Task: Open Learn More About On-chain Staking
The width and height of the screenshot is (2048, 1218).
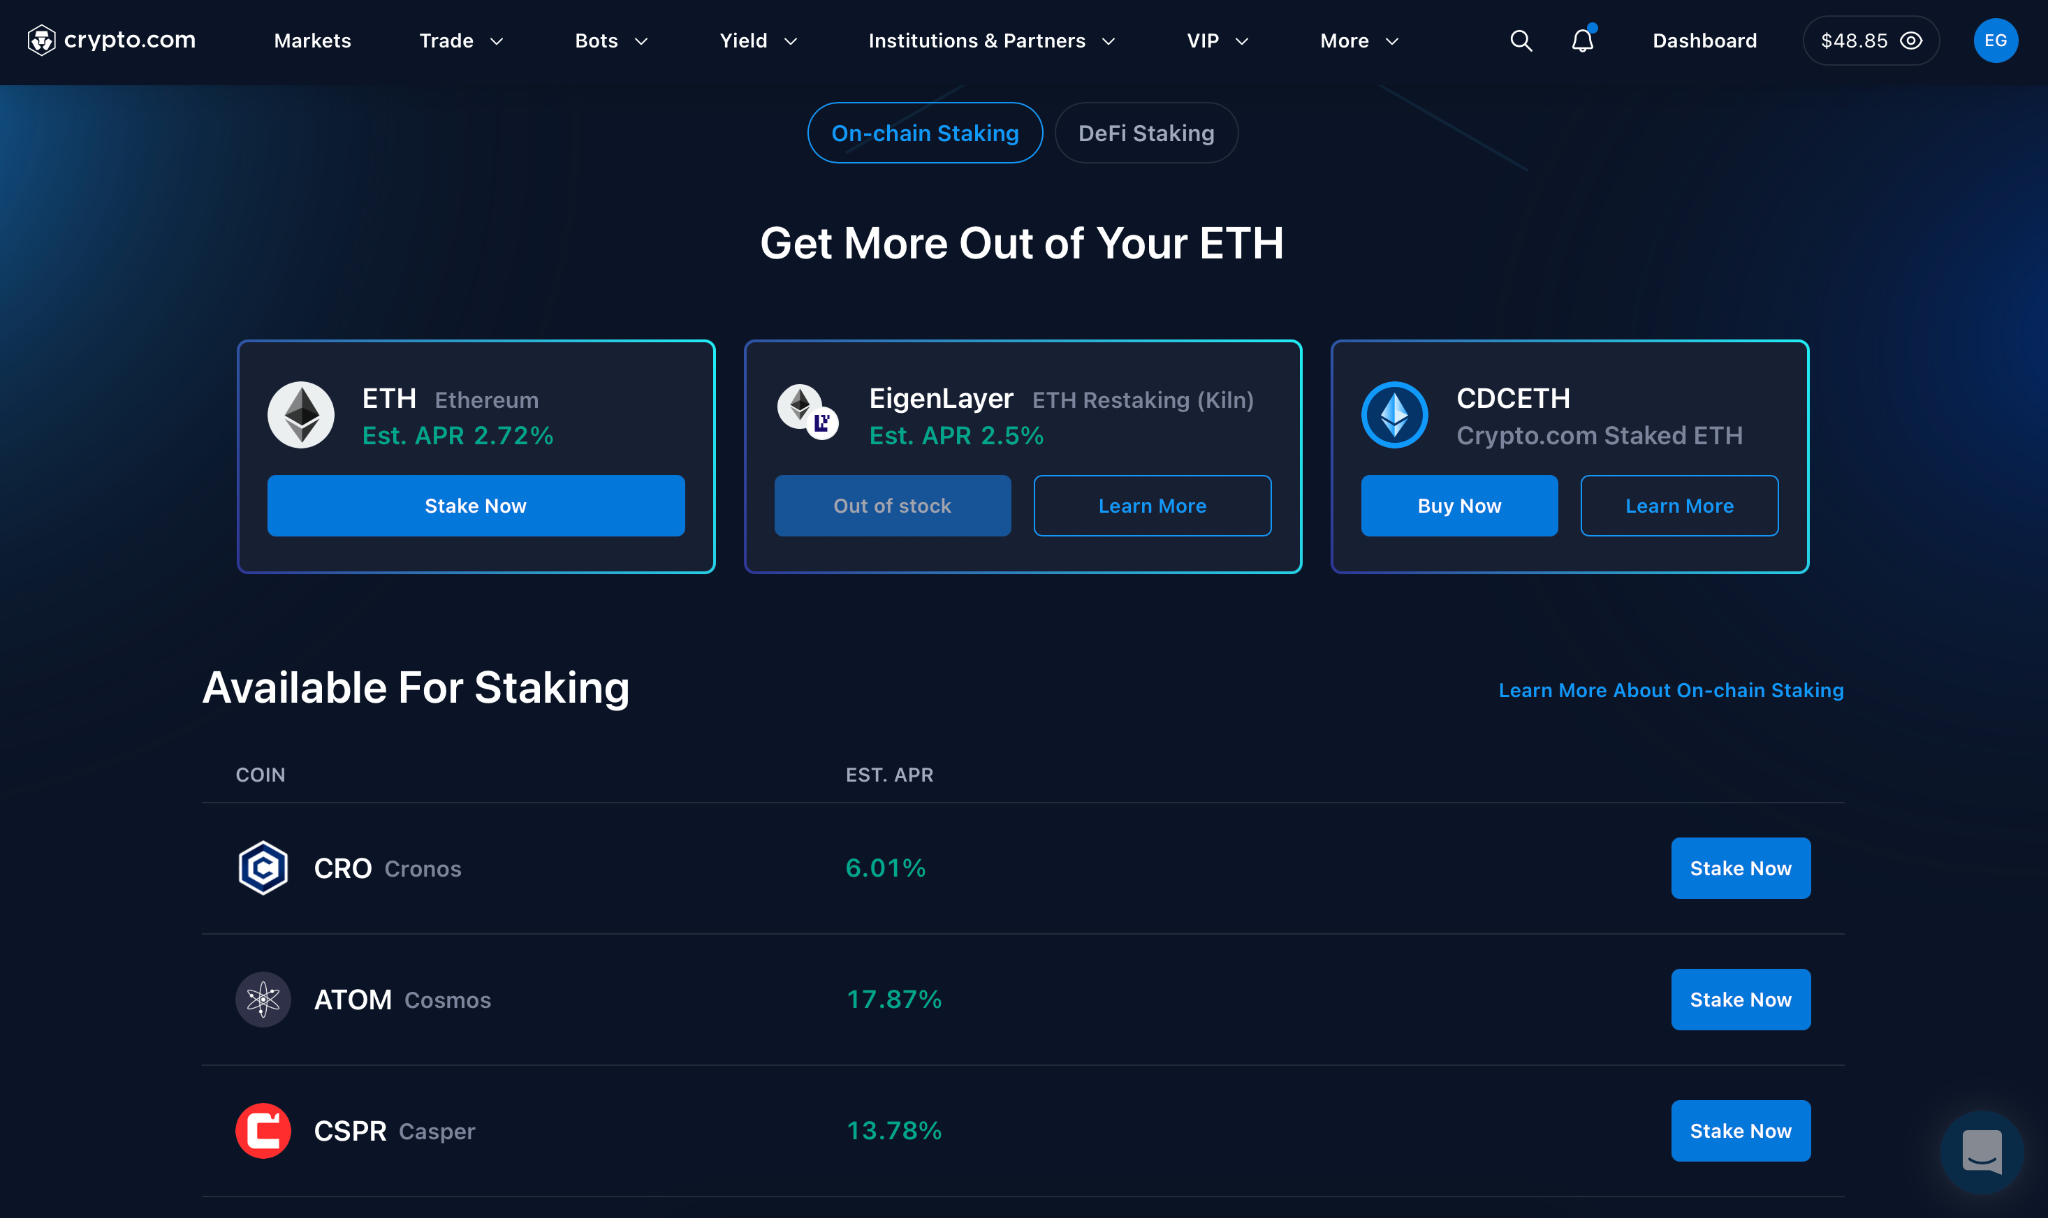Action: (1670, 690)
